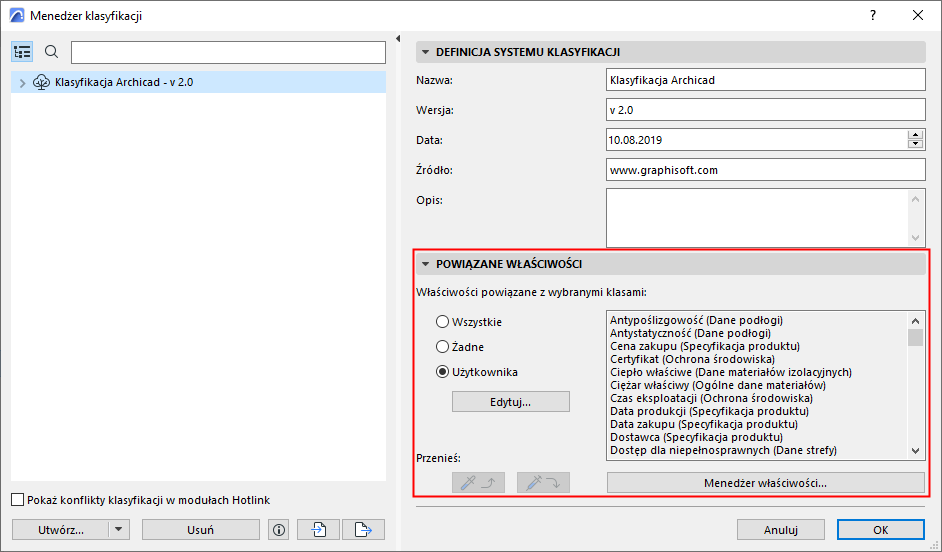Viewport: 942px width, 552px height.
Task: Open classification info icon button
Action: [279, 530]
